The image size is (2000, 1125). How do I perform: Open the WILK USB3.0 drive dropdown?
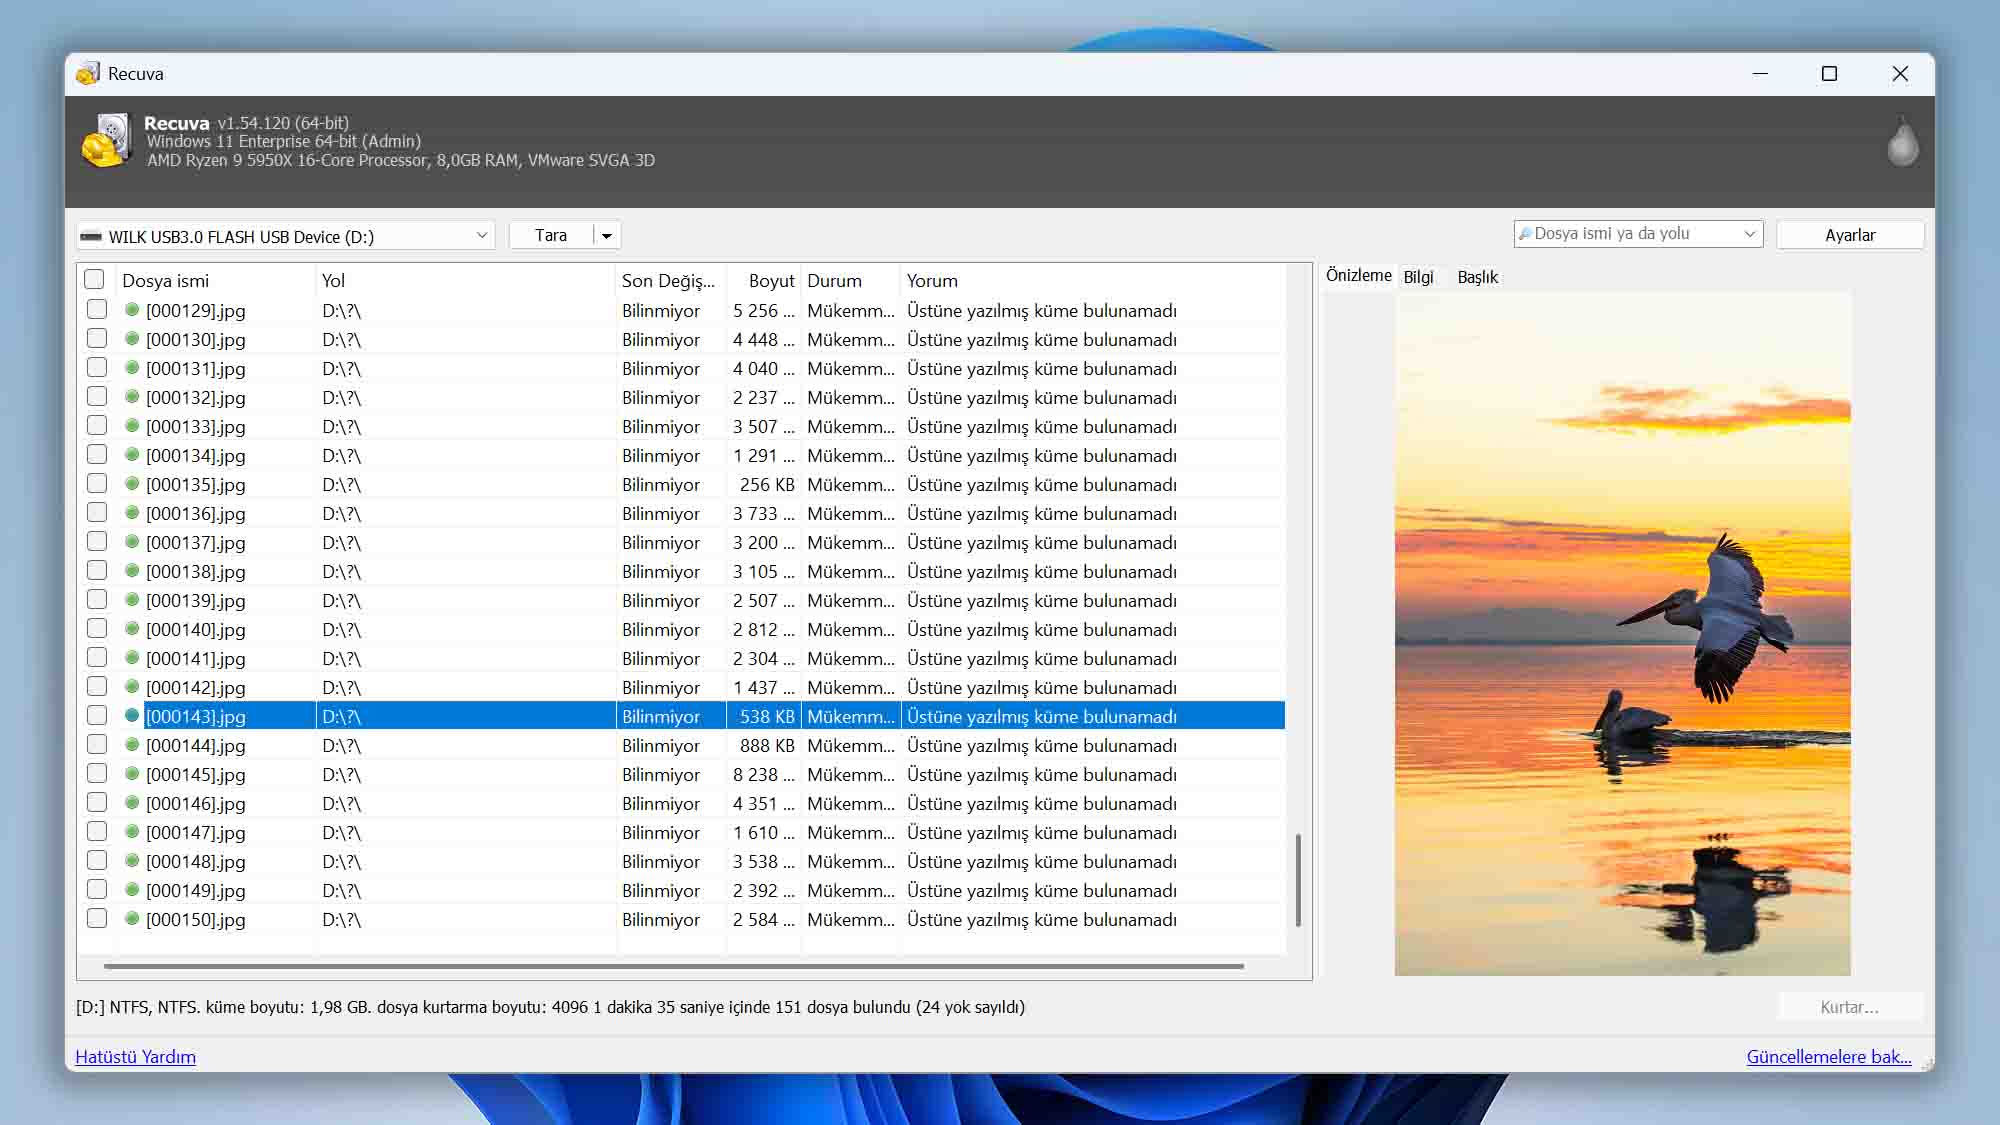click(482, 236)
